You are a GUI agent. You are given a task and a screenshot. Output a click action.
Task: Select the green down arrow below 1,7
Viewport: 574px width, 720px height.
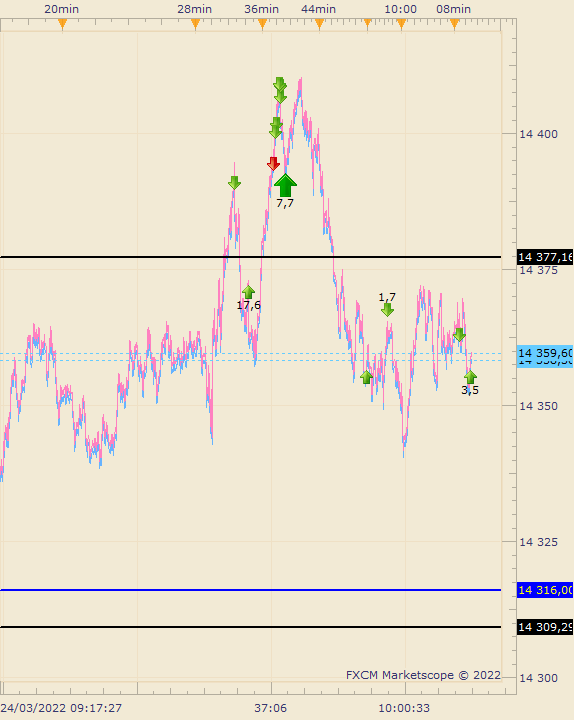coord(387,309)
